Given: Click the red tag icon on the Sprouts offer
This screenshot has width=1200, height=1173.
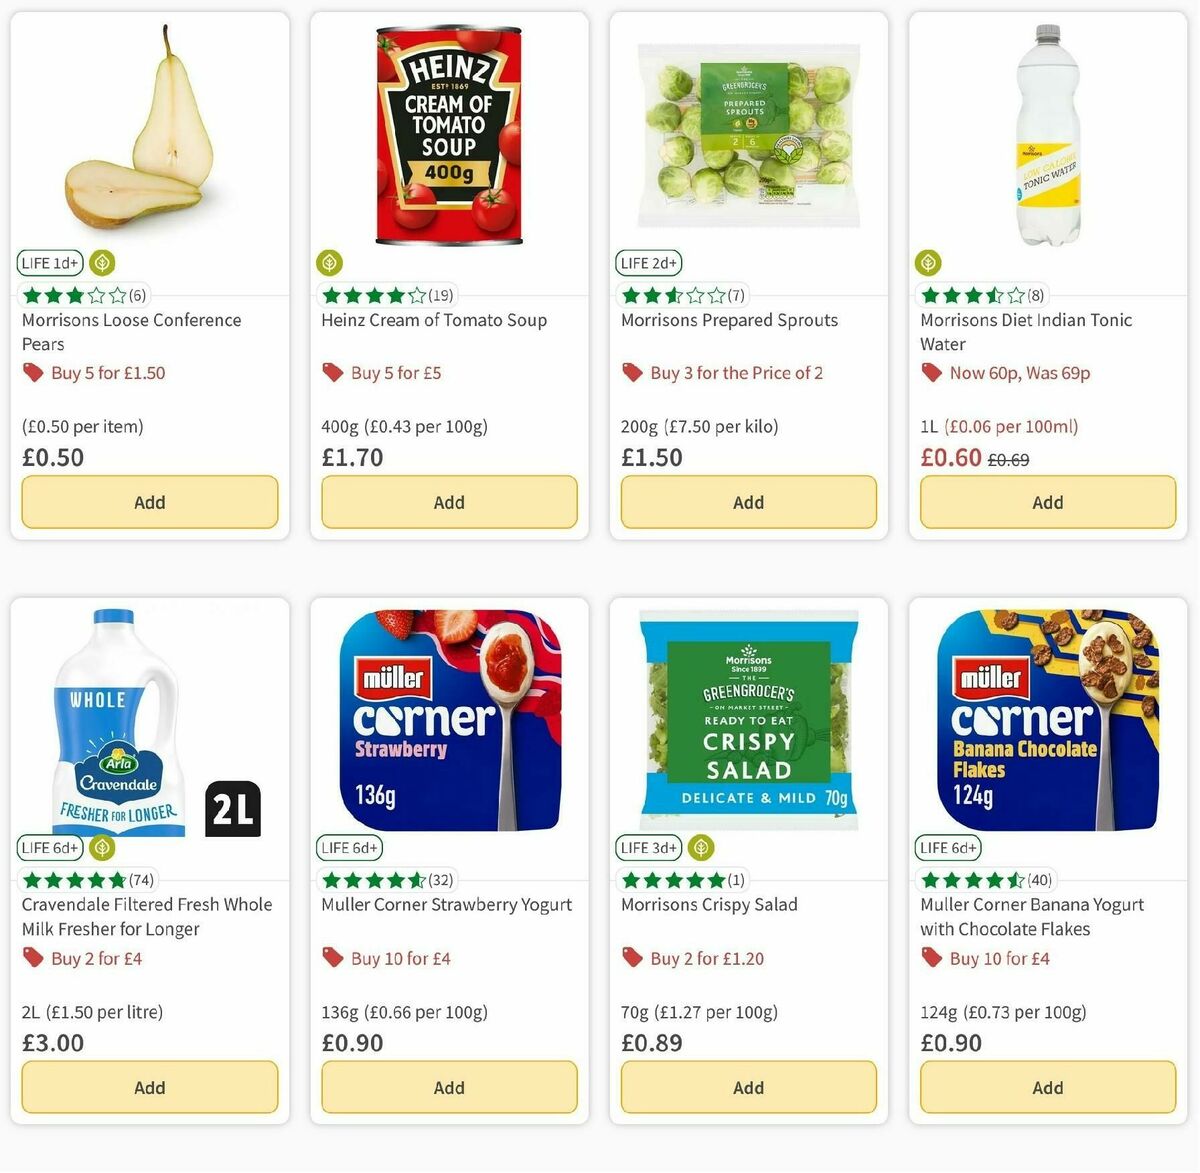Looking at the screenshot, I should 631,372.
